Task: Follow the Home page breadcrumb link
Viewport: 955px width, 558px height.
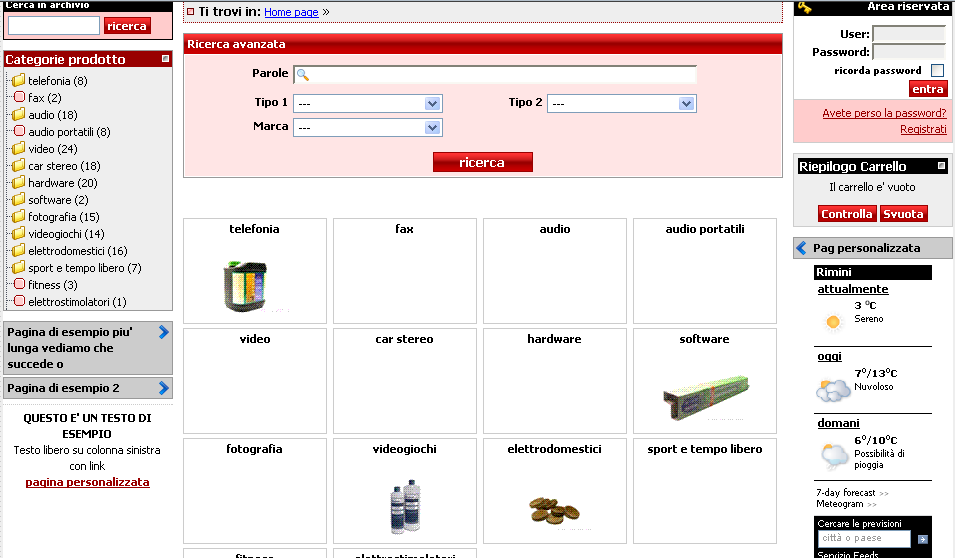Action: click(291, 12)
